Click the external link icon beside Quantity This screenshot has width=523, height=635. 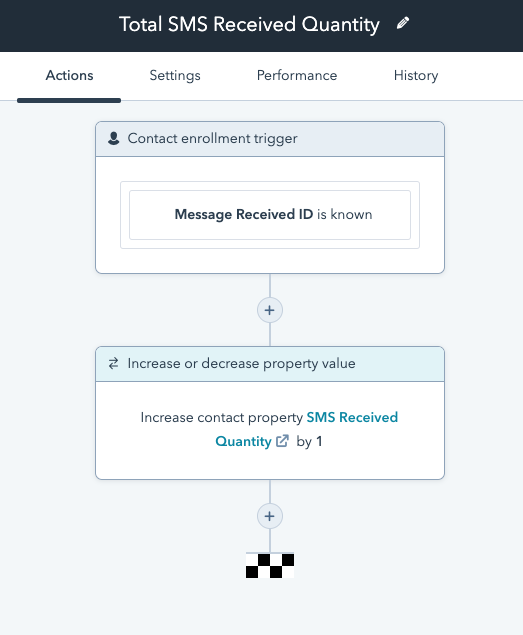tap(282, 441)
